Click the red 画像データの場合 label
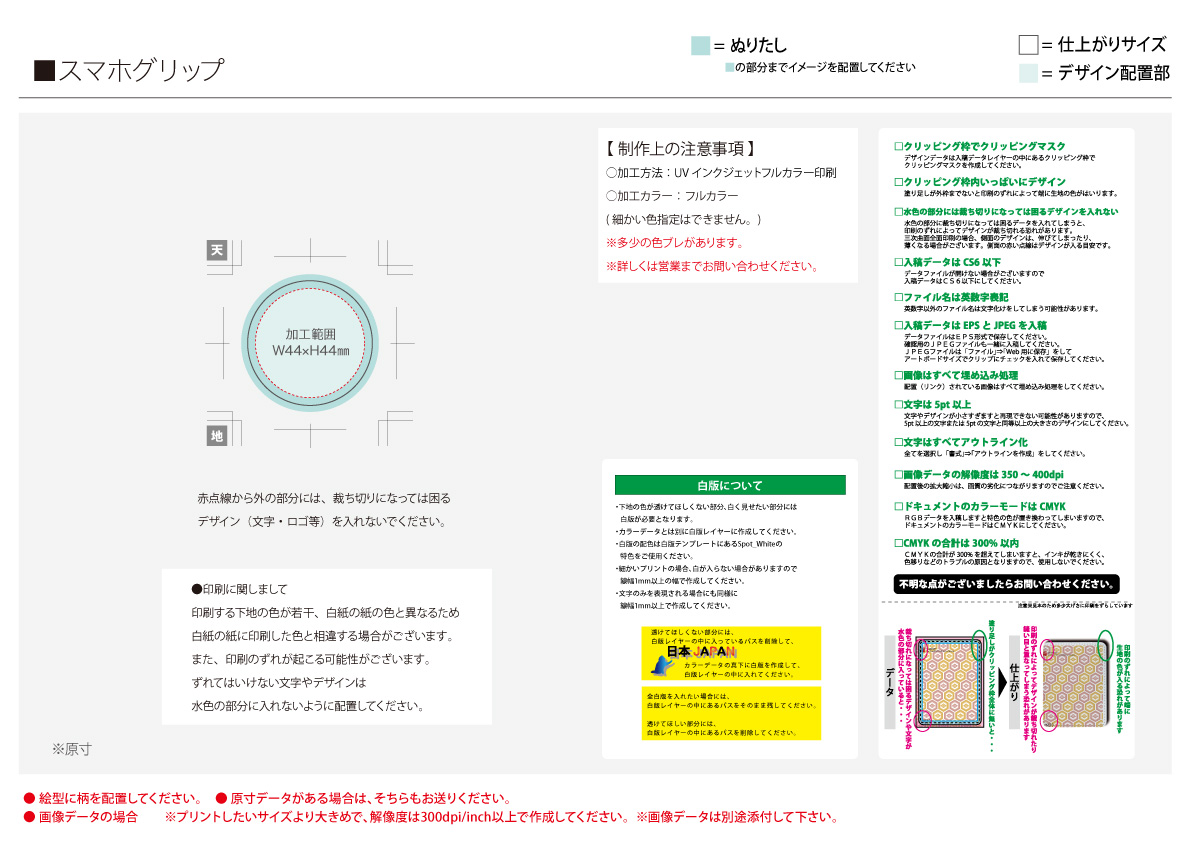 click(89, 818)
